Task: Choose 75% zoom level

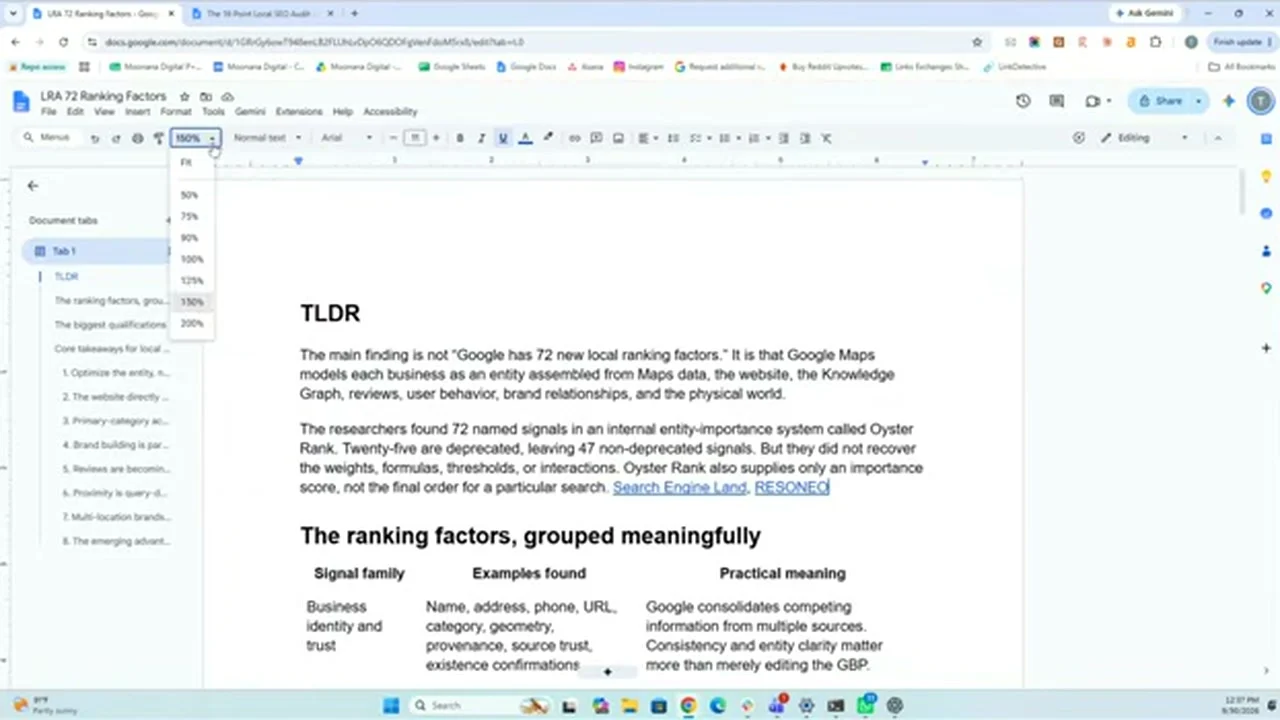Action: pyautogui.click(x=190, y=216)
